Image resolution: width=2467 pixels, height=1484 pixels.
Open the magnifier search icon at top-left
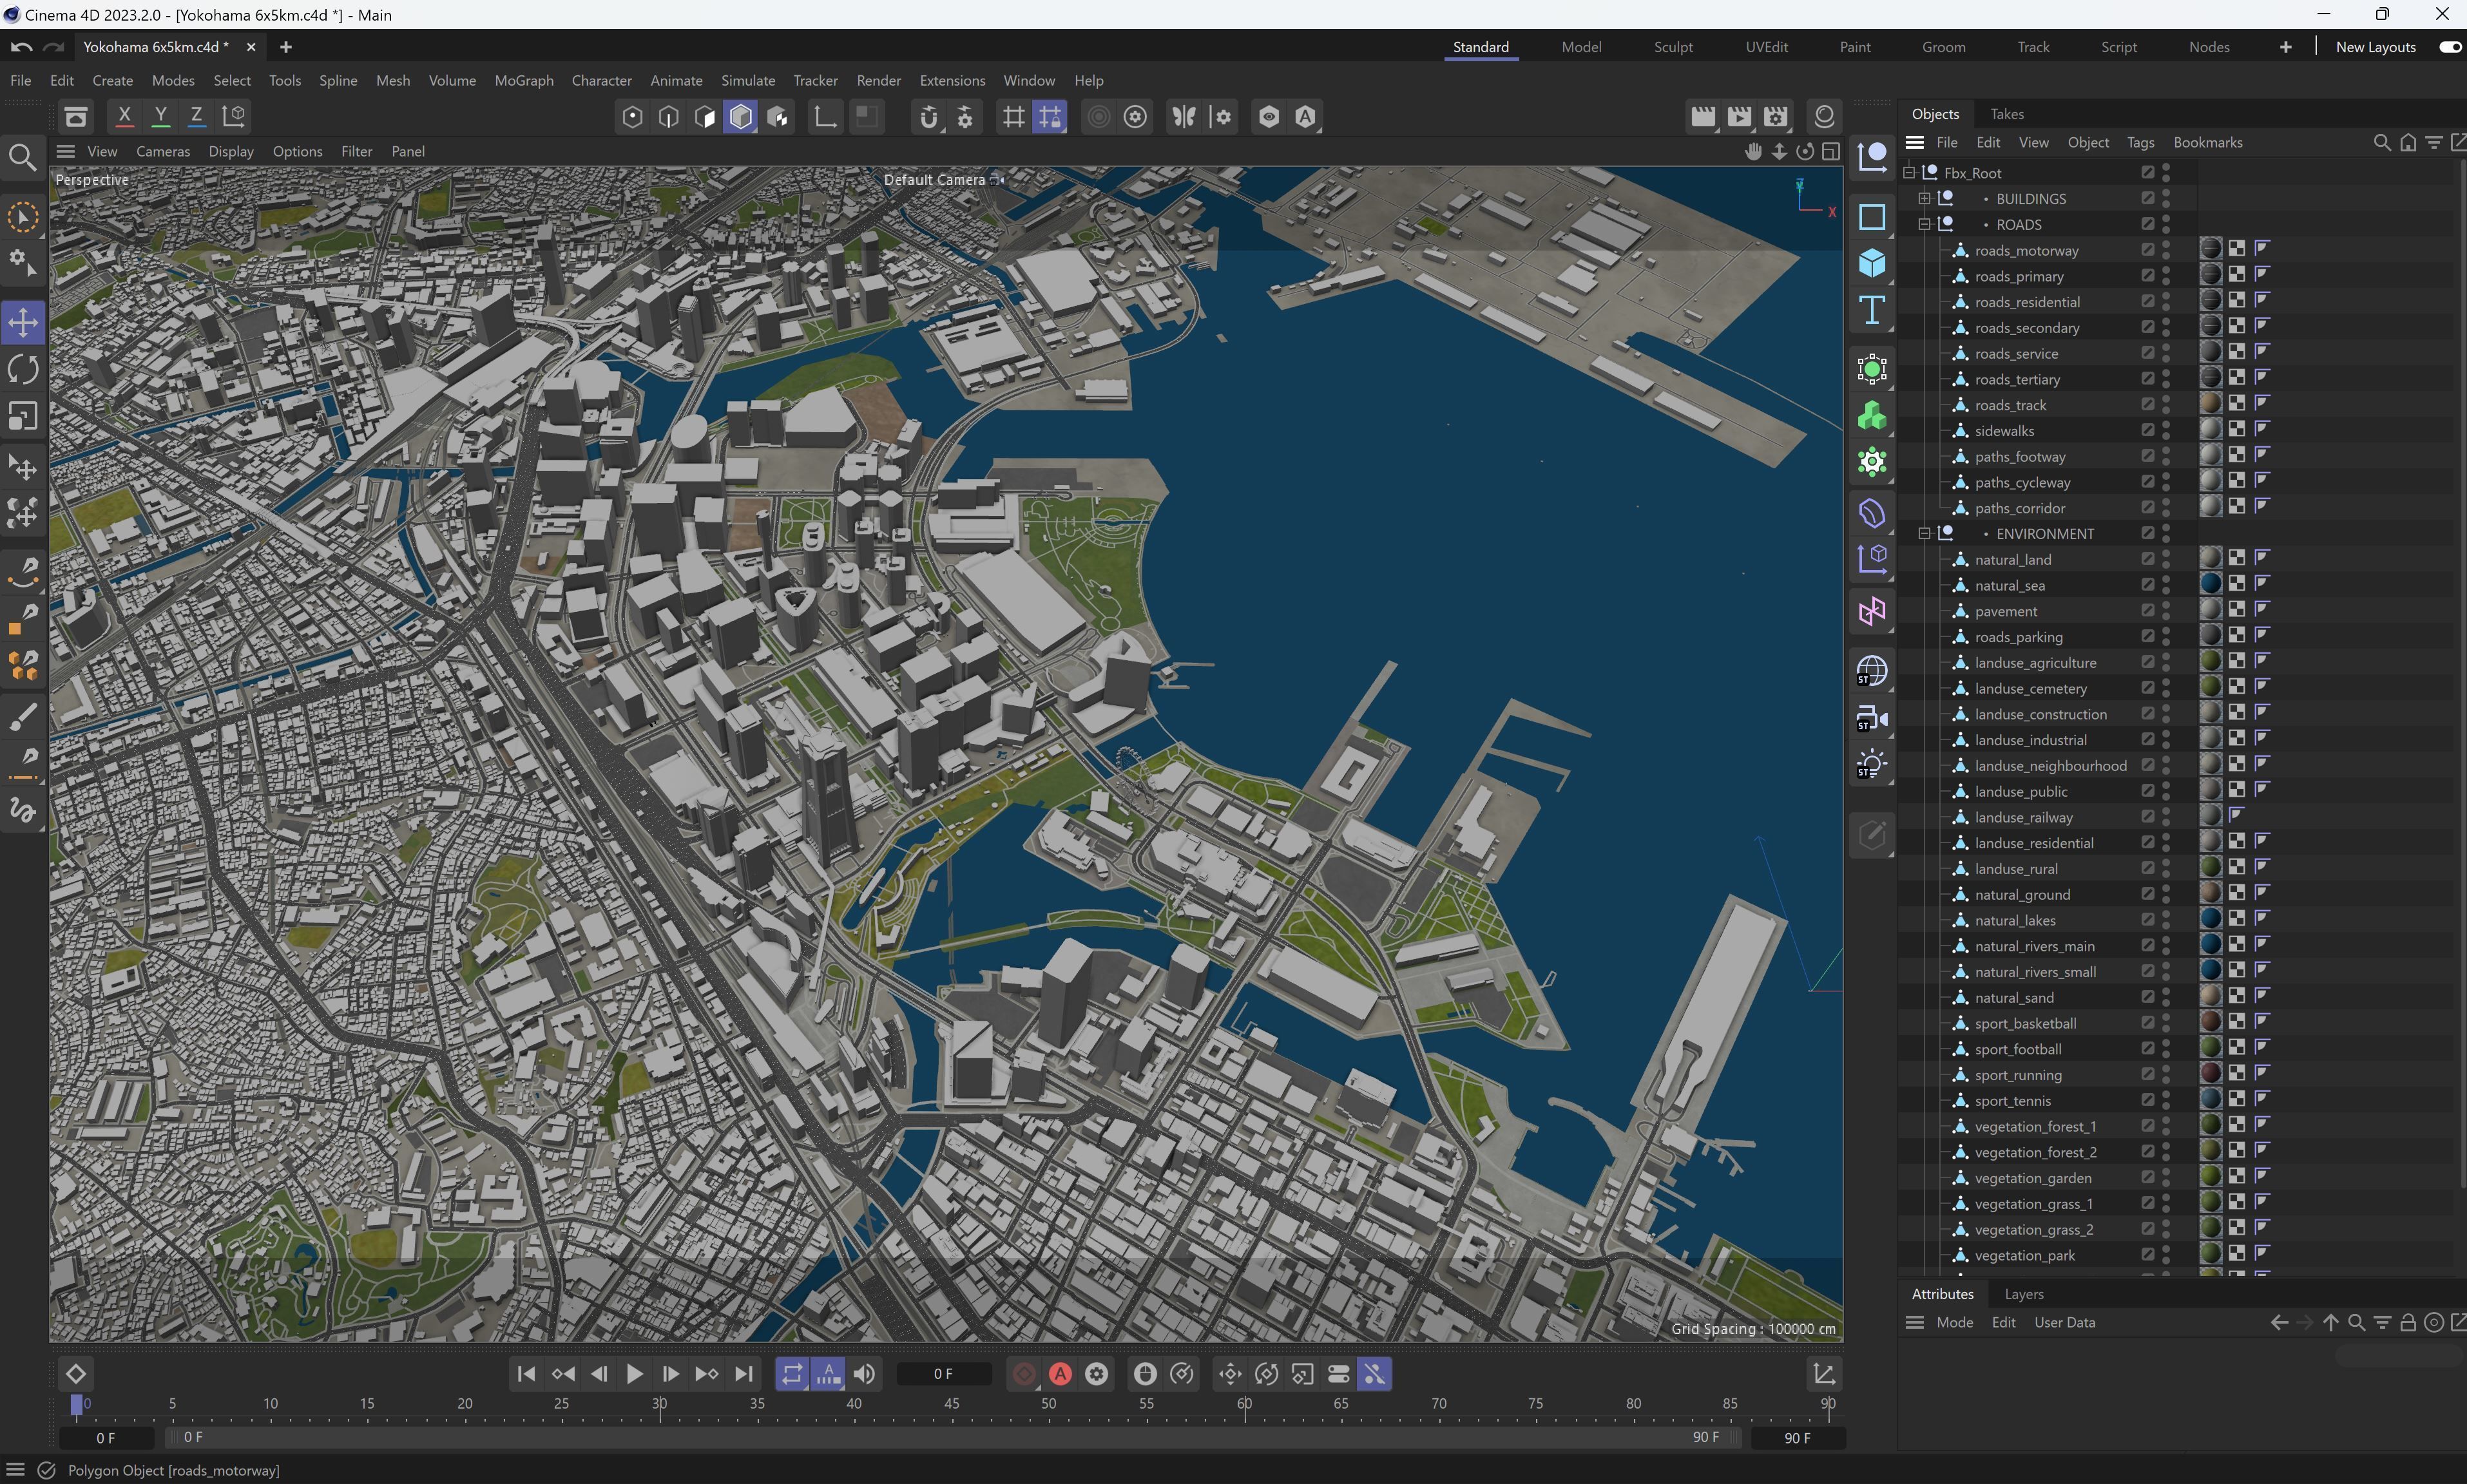[23, 157]
